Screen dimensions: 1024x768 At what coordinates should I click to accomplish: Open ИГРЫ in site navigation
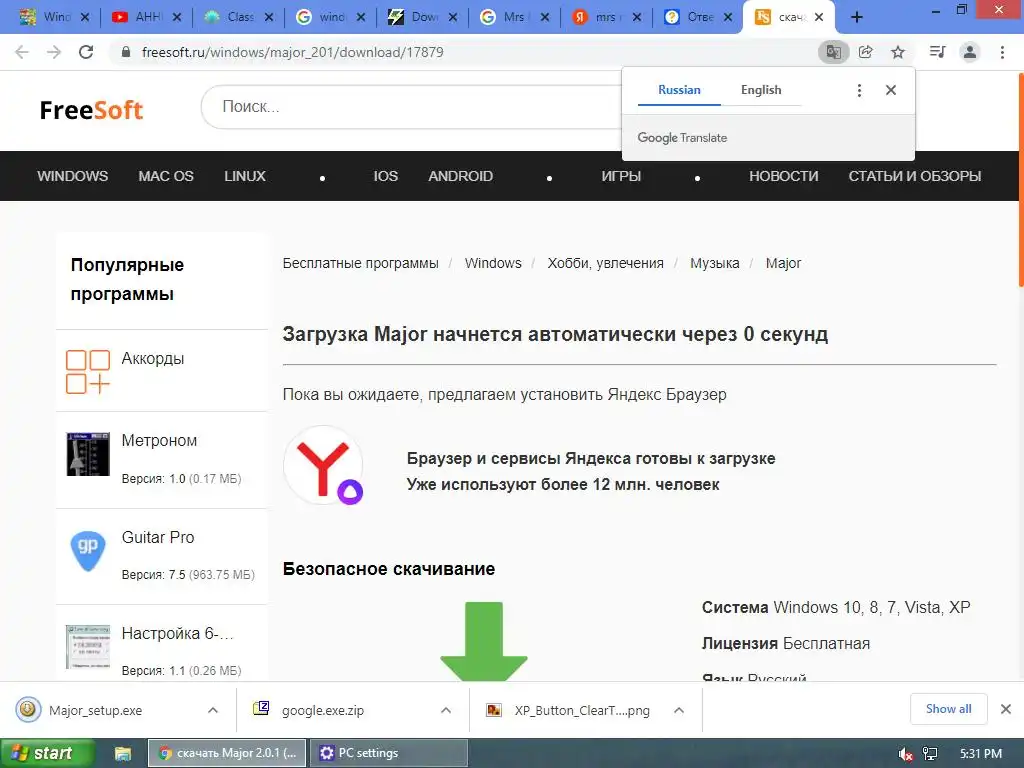coord(621,176)
